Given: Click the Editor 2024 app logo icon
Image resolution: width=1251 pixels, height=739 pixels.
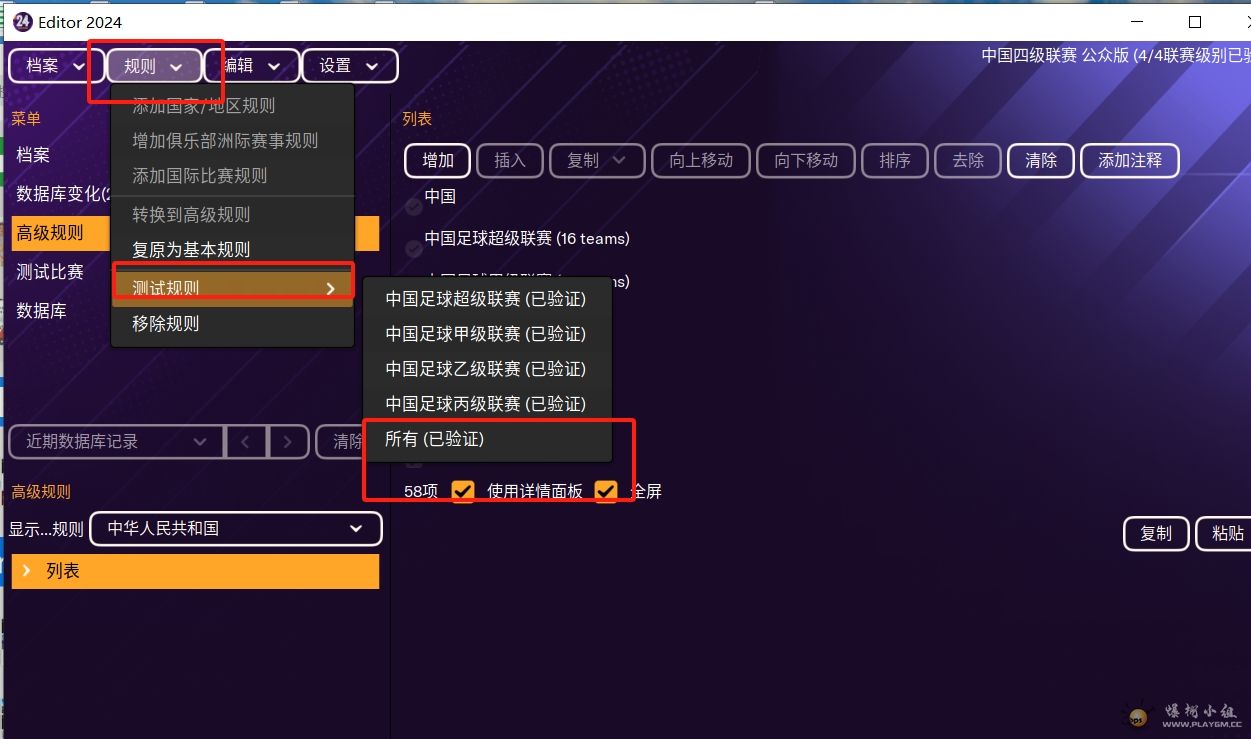Looking at the screenshot, I should [22, 21].
